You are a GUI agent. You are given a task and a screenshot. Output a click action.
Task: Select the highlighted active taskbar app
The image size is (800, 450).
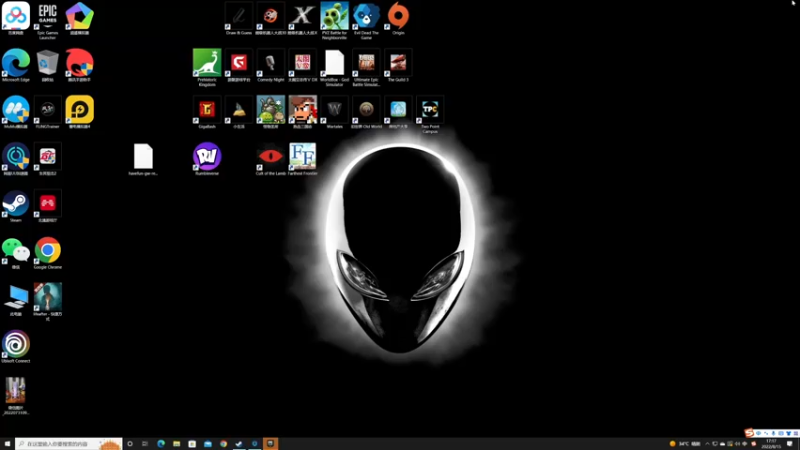pos(270,444)
